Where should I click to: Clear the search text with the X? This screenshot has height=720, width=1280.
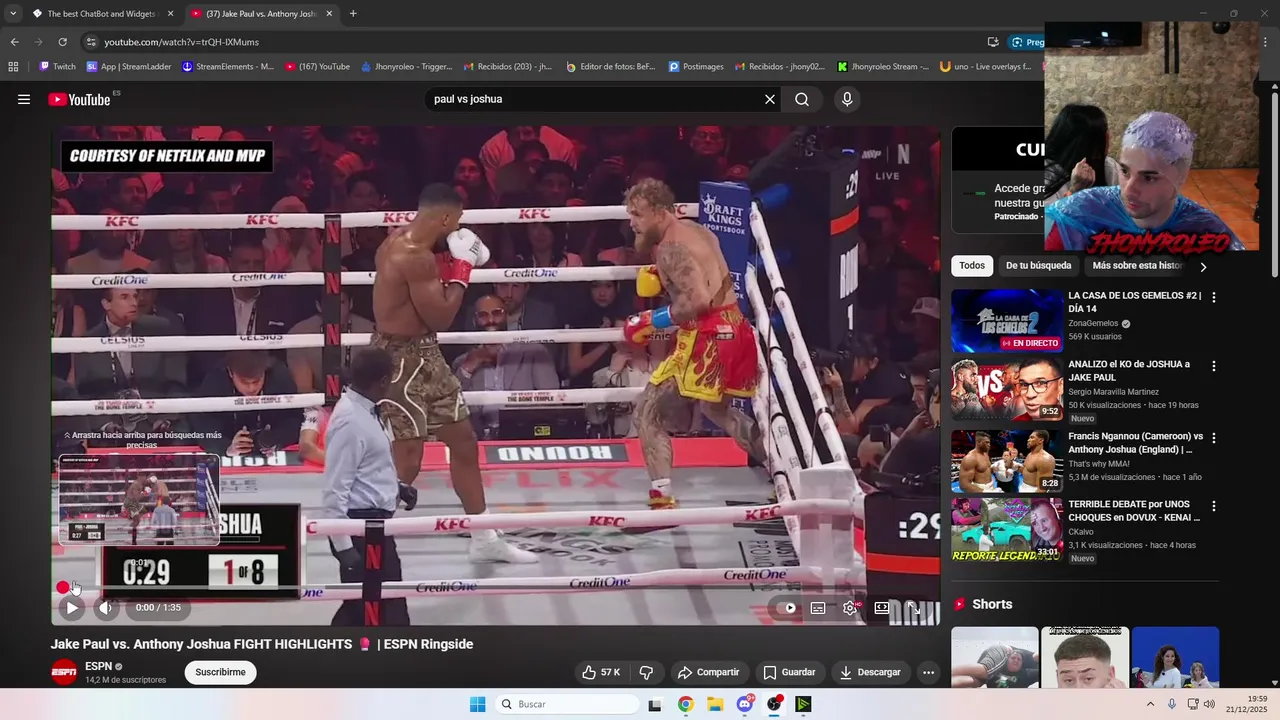(x=770, y=99)
